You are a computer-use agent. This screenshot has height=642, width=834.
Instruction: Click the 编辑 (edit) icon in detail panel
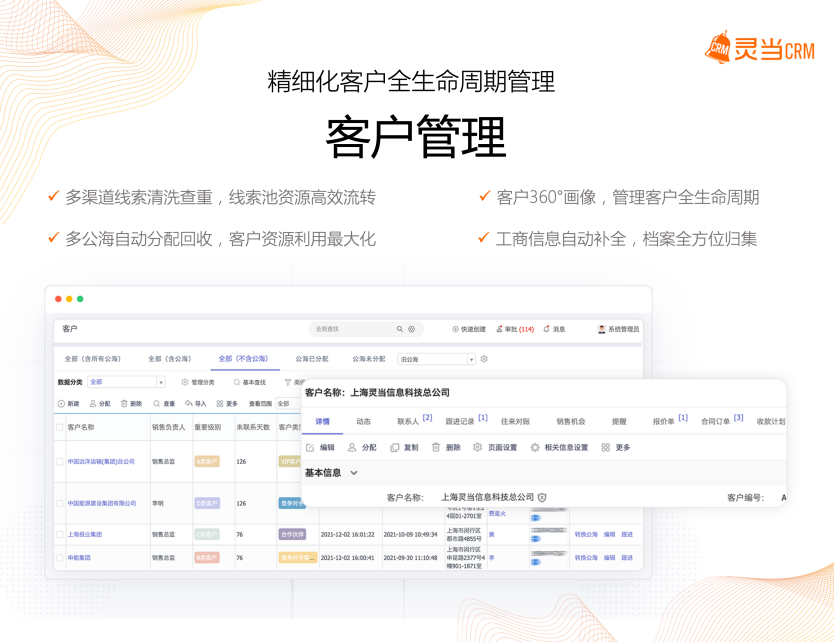[310, 447]
